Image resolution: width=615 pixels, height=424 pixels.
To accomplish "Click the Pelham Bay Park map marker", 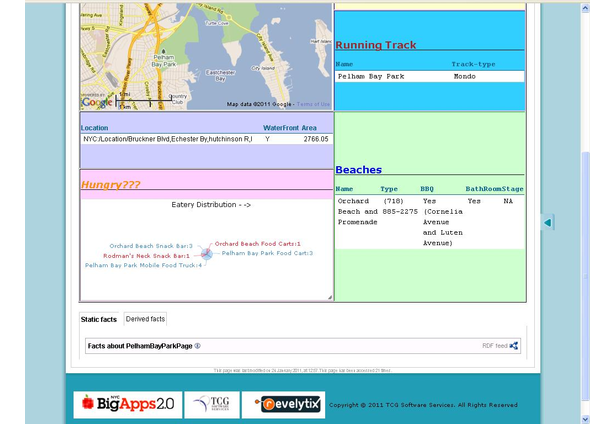I will (164, 51).
